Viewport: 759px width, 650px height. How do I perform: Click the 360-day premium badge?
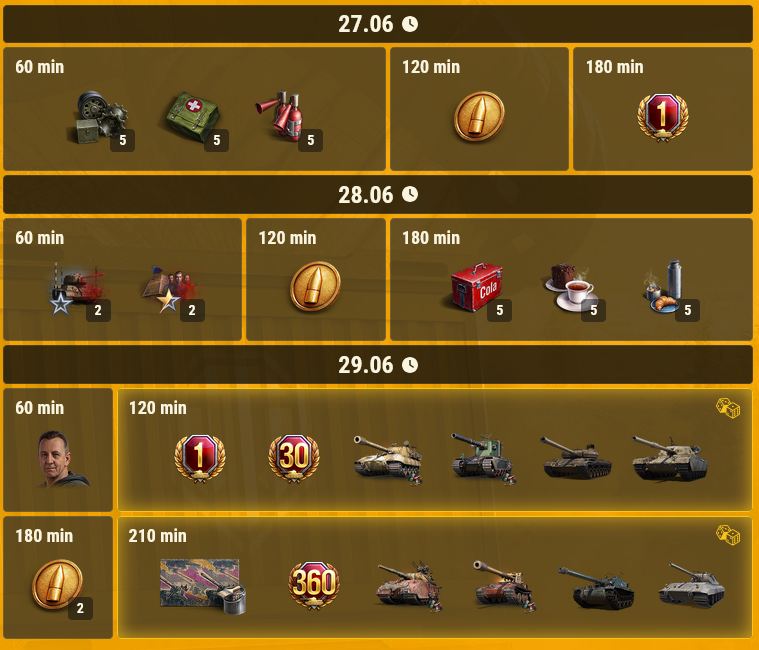314,585
